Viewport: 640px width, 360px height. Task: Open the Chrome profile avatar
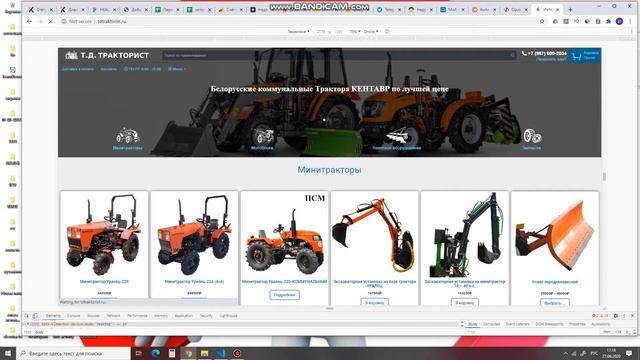tap(619, 21)
